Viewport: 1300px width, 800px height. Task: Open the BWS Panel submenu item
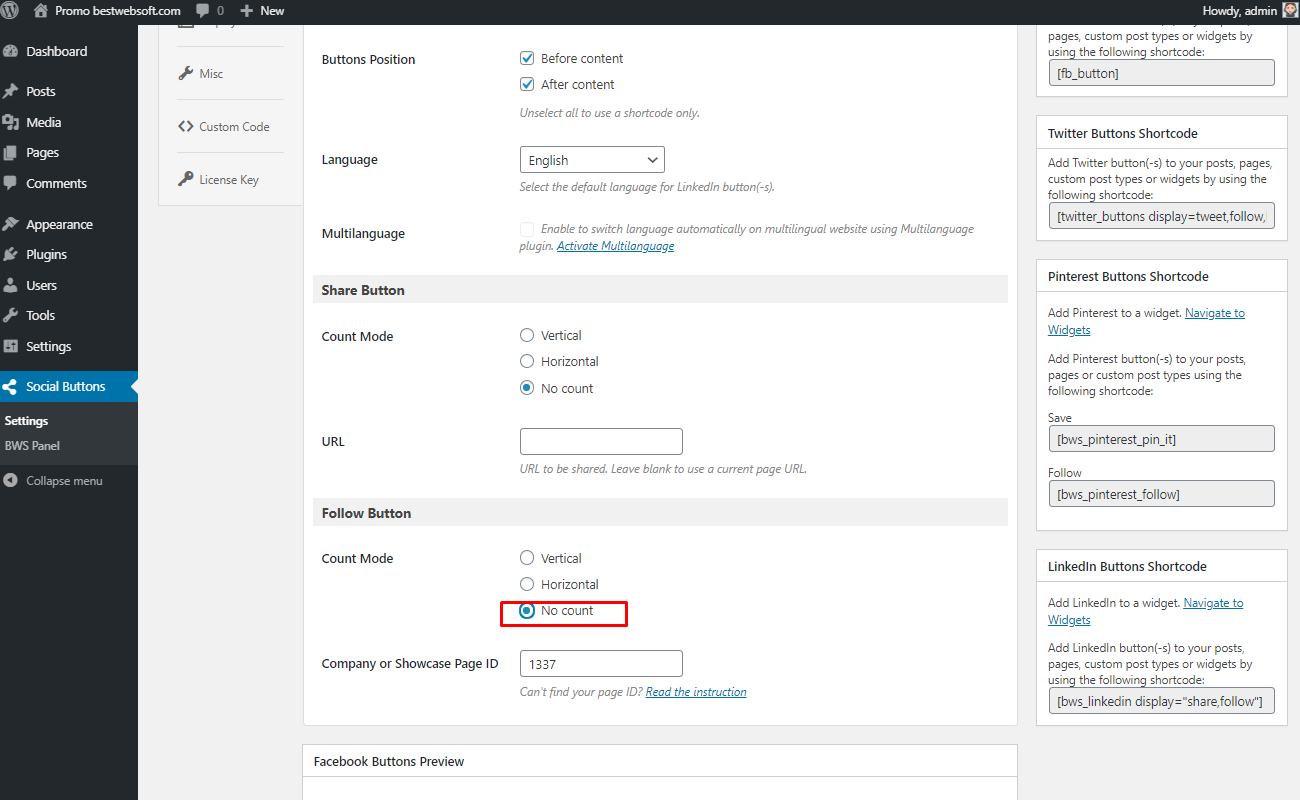click(x=33, y=446)
